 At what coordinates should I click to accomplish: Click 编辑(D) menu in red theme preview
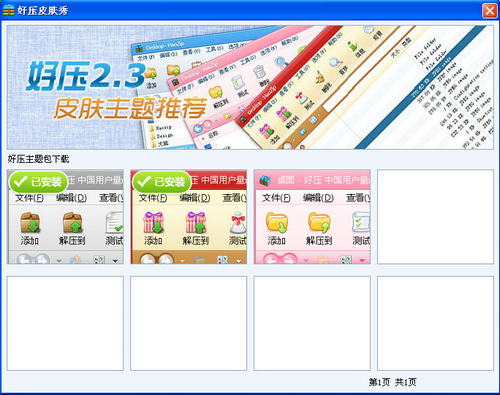pos(195,198)
